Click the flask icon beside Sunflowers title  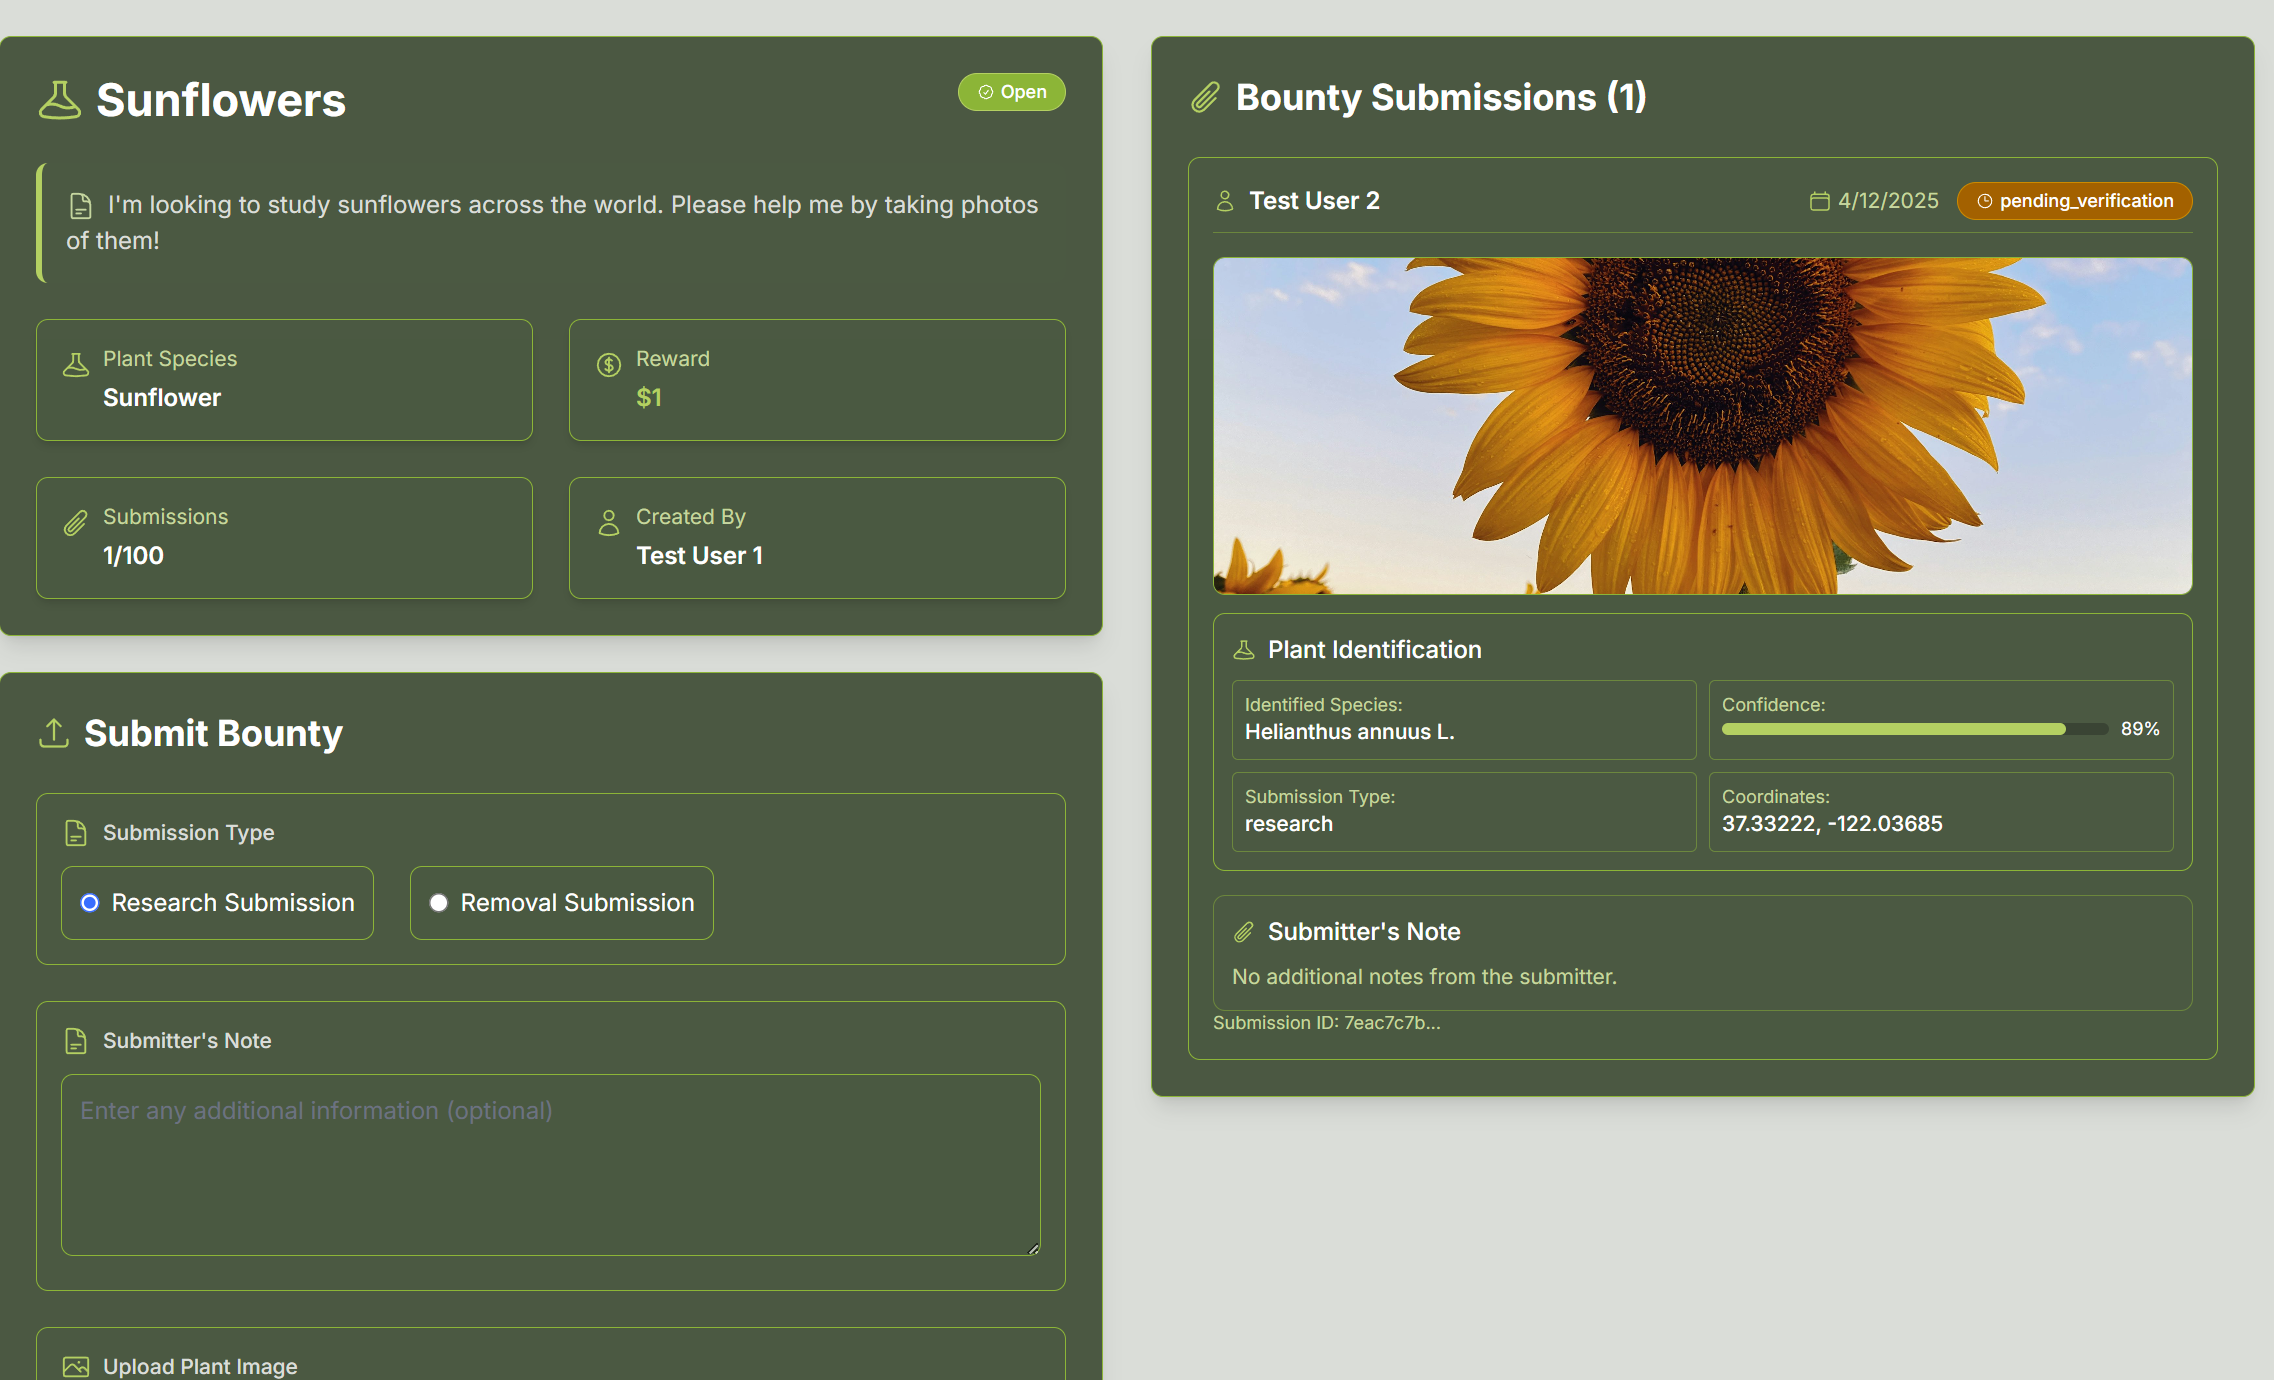[x=59, y=100]
